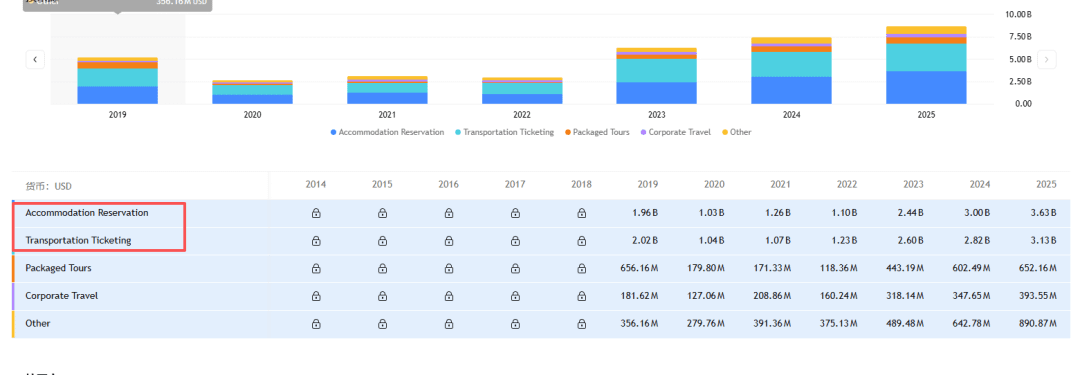Click lock icon for Transportation Ticketing 2017
Viewport: 1080px width, 375px height.
coord(515,241)
